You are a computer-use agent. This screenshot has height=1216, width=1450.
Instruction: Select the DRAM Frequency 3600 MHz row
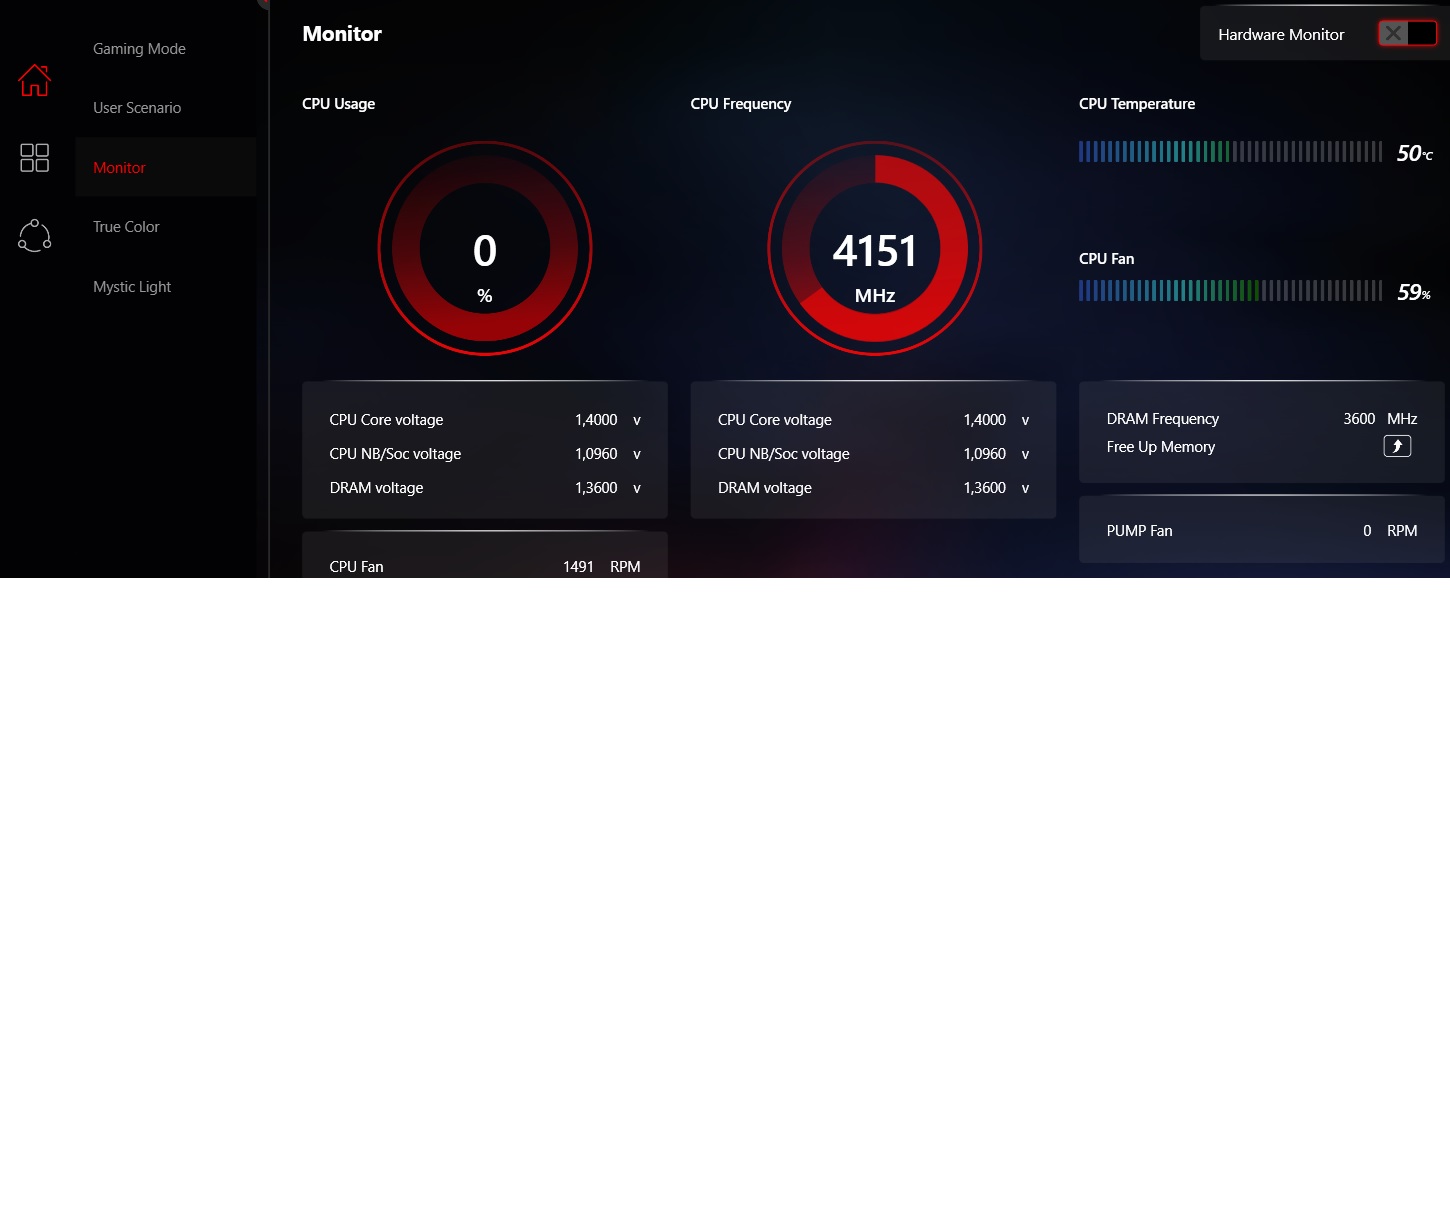(x=1261, y=419)
